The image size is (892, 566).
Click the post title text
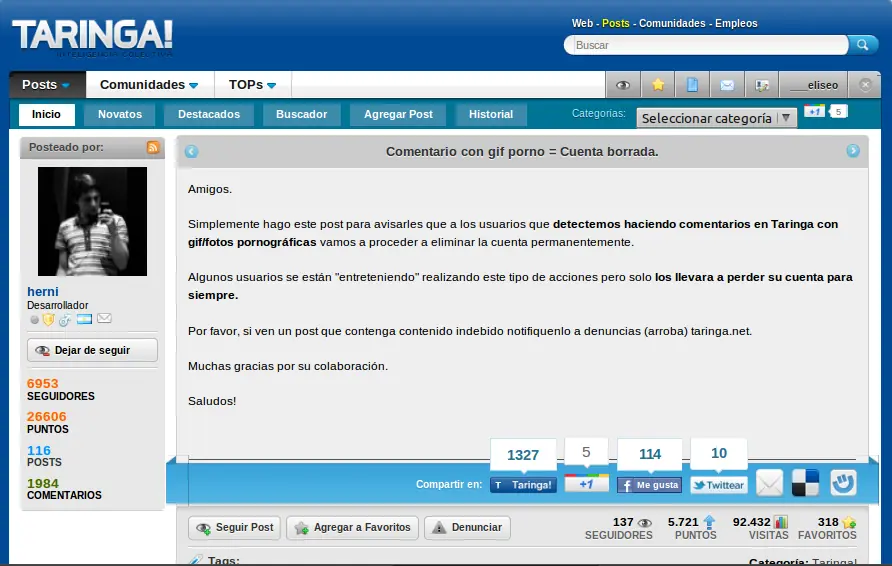[x=522, y=152]
